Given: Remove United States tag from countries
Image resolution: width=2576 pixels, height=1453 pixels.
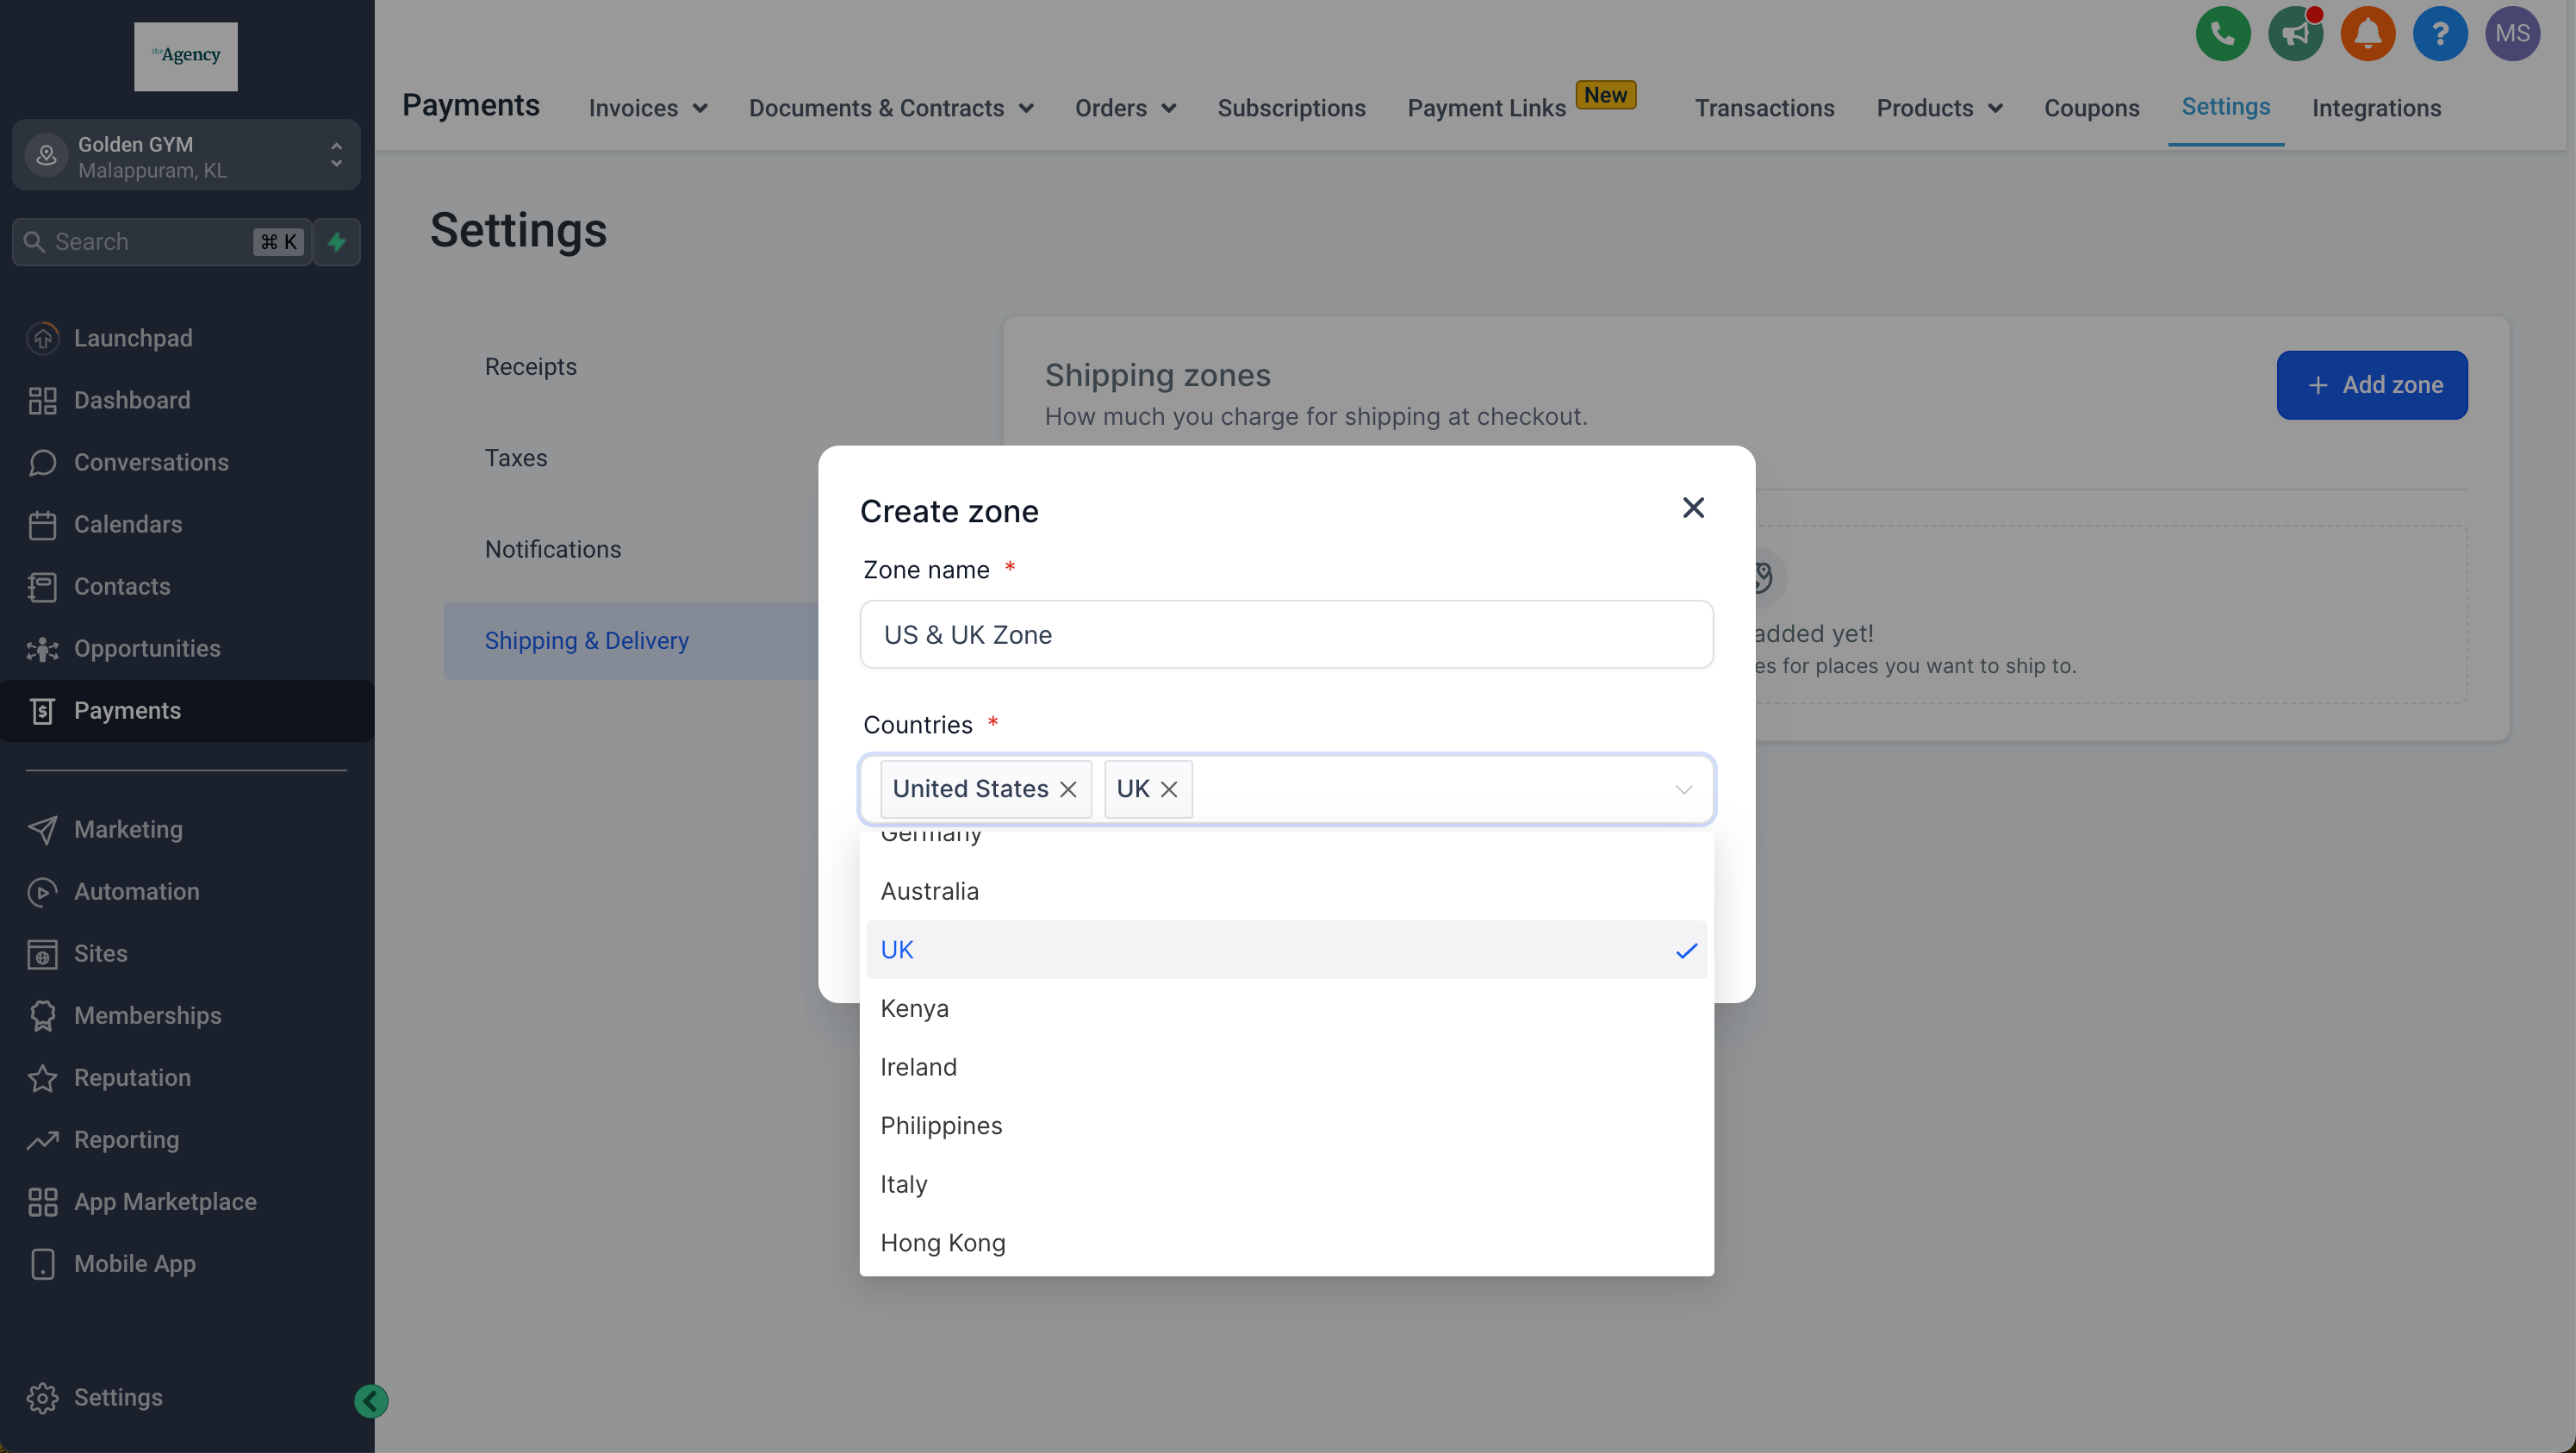Looking at the screenshot, I should coord(1068,789).
